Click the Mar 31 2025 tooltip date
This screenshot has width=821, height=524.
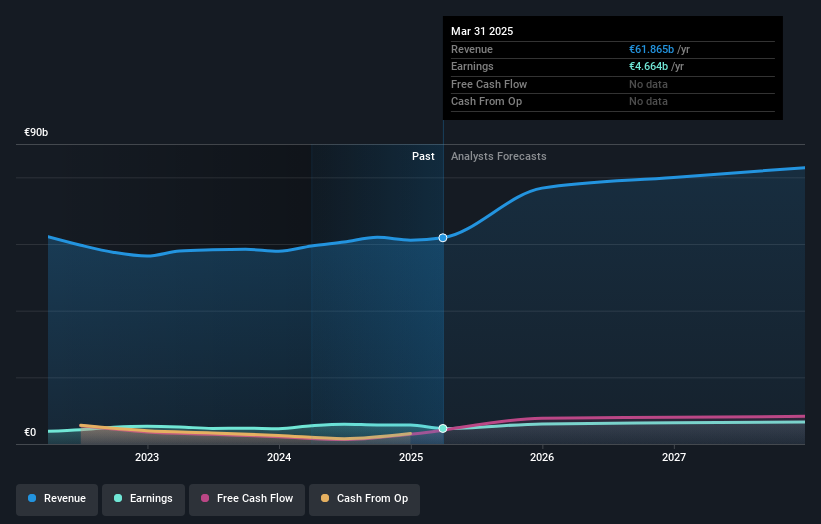[x=482, y=31]
